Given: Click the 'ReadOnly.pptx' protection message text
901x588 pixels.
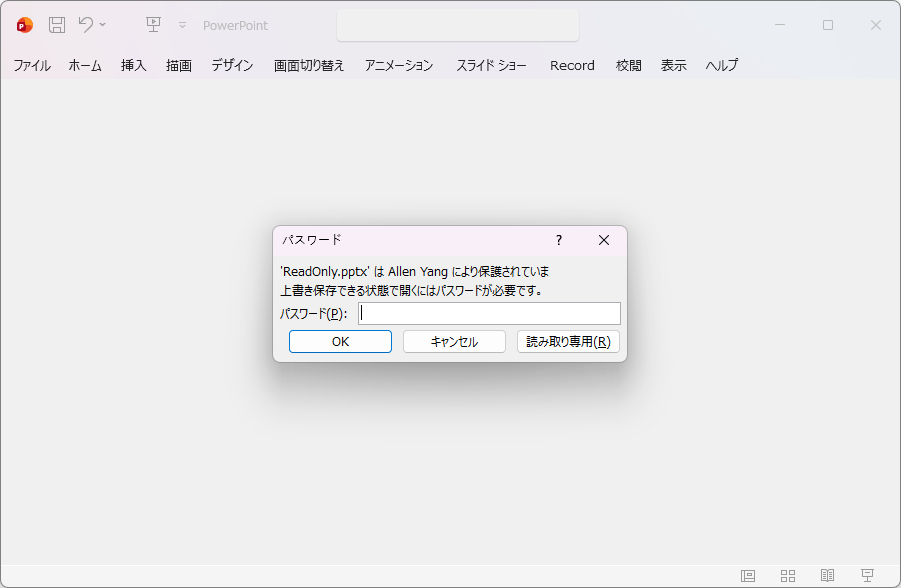Looking at the screenshot, I should point(414,271).
